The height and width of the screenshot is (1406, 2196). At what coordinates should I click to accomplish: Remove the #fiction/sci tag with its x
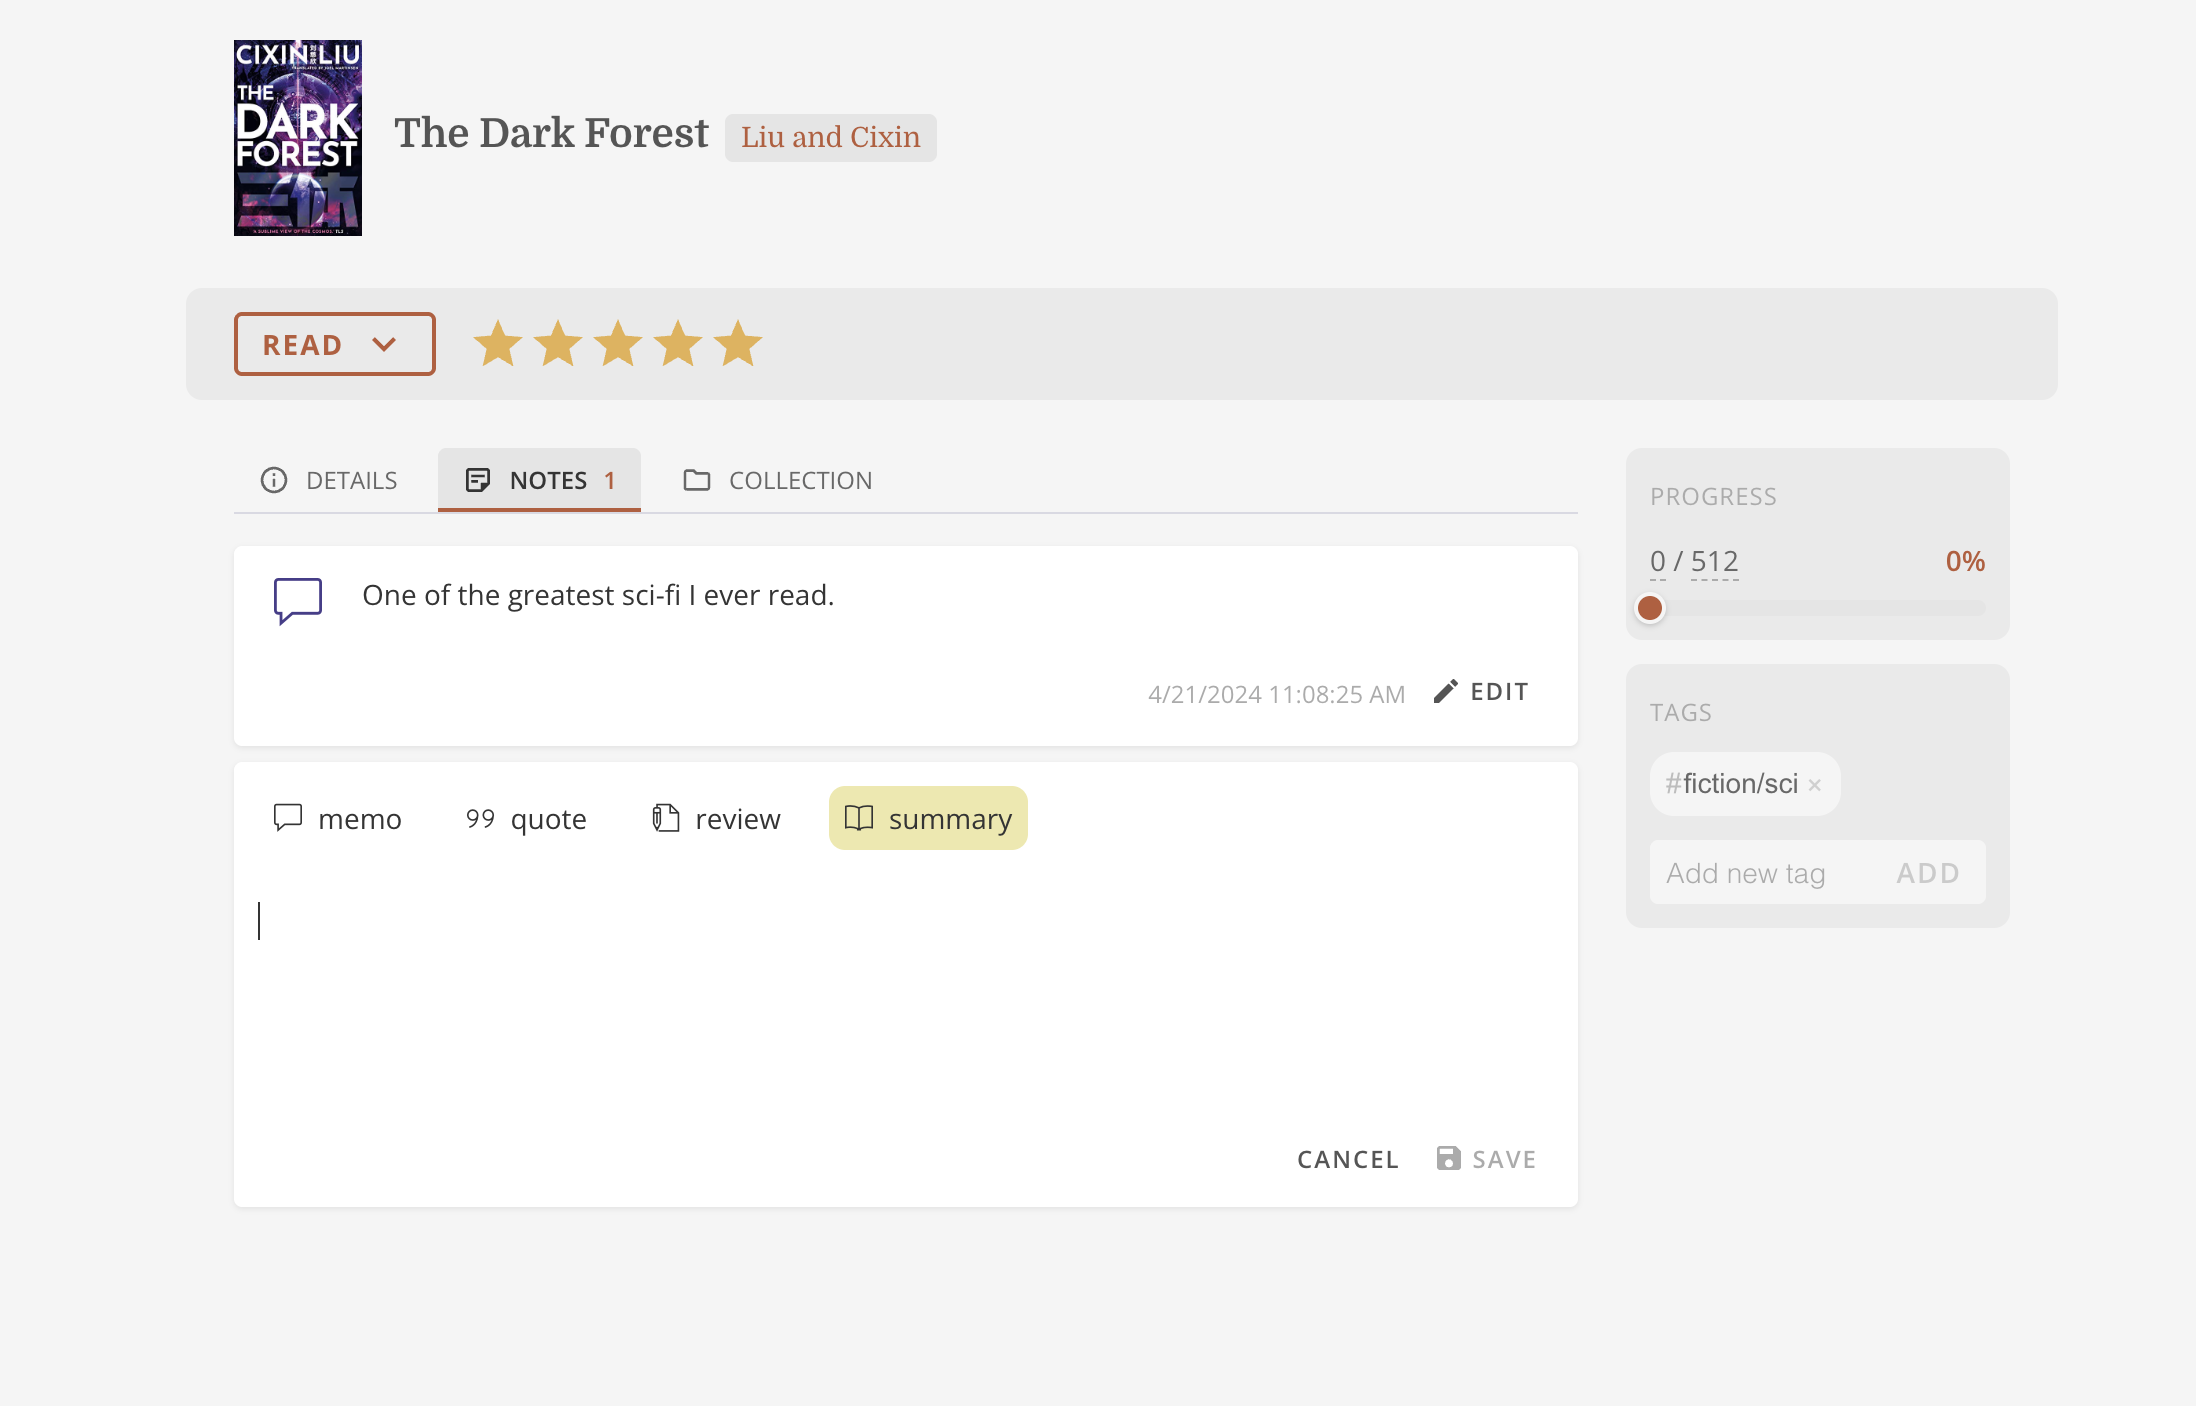(1815, 785)
